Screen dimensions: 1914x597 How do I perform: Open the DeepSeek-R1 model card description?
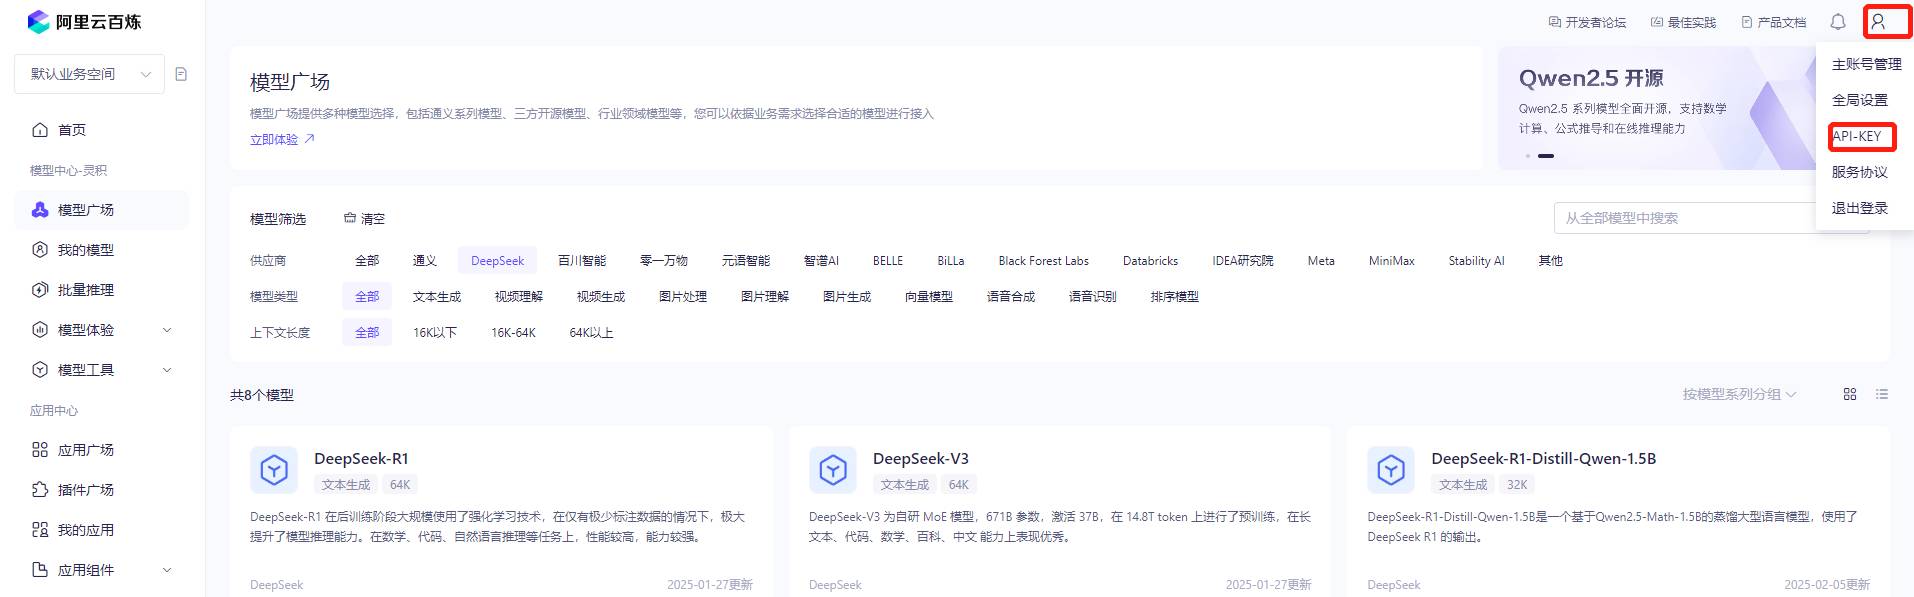497,527
